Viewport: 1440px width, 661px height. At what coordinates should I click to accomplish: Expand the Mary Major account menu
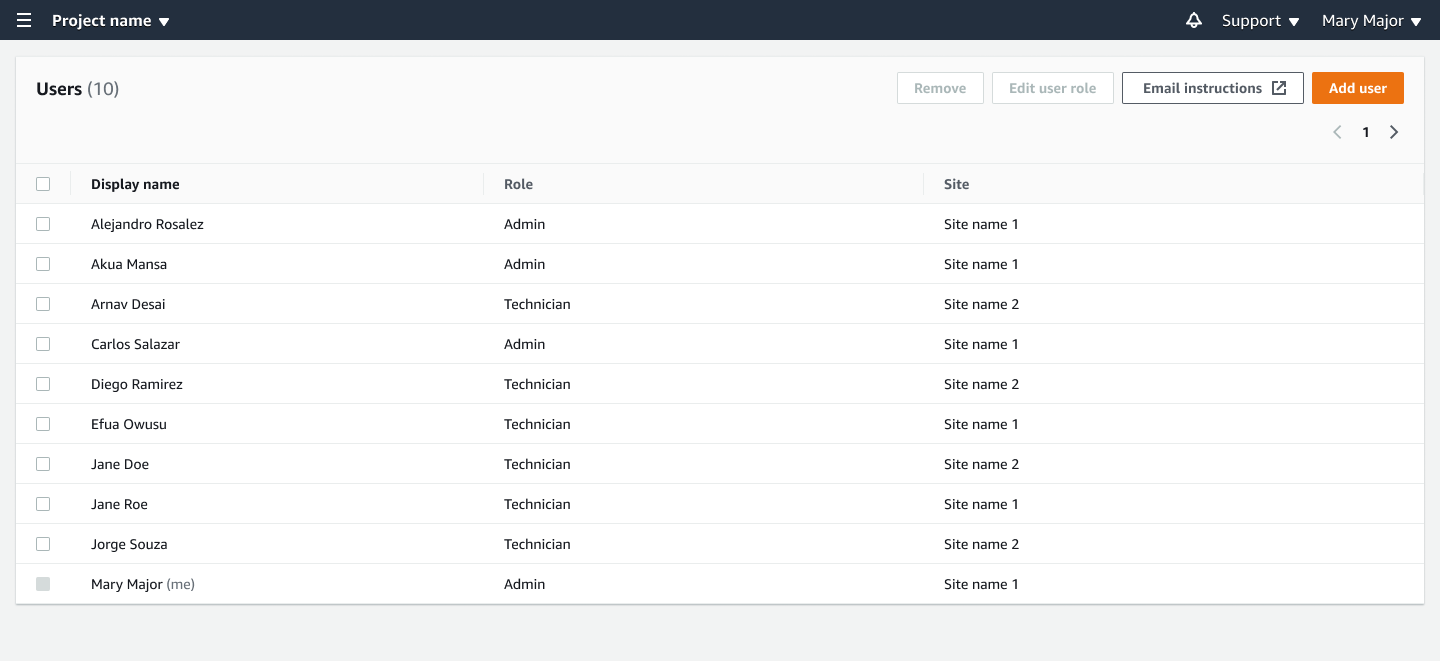pyautogui.click(x=1371, y=20)
